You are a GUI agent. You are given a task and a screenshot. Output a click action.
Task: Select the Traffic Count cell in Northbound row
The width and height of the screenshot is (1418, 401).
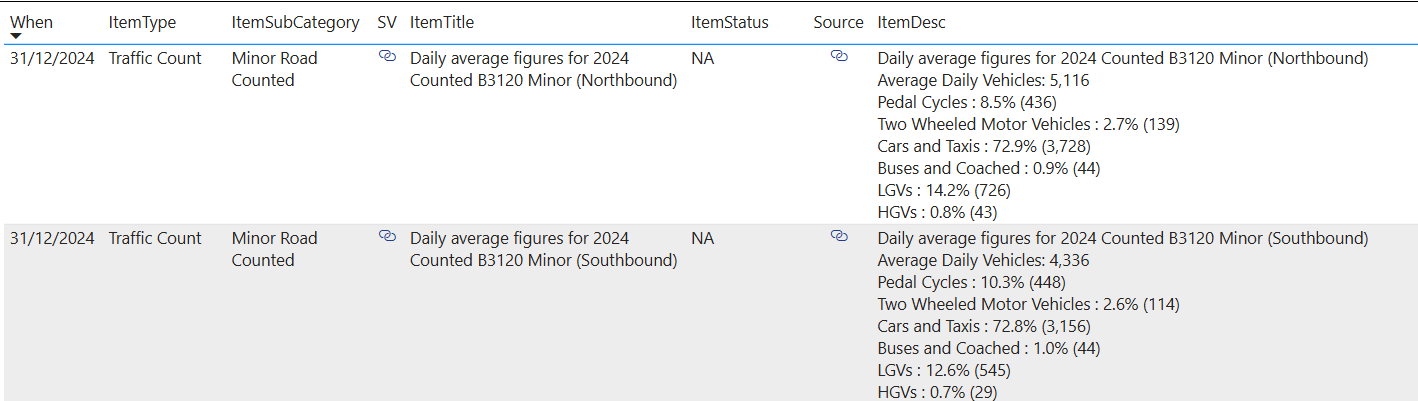(x=155, y=58)
